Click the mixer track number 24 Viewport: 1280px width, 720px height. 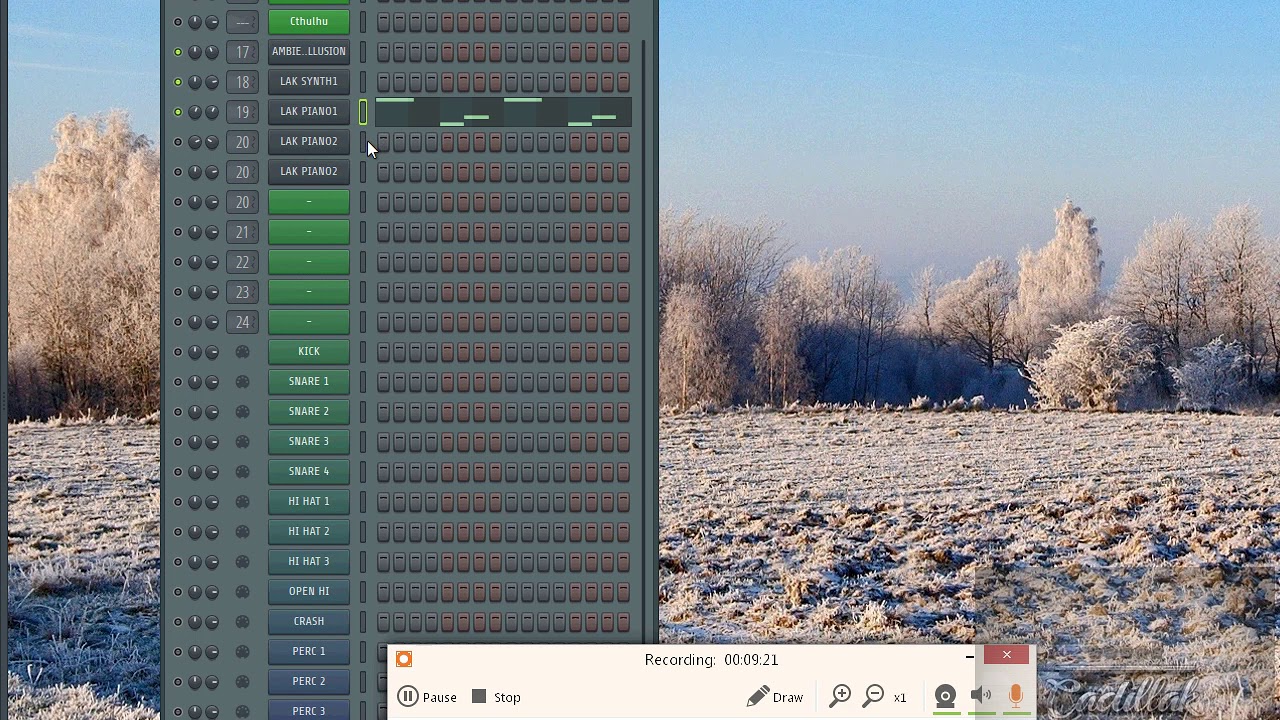coord(242,322)
